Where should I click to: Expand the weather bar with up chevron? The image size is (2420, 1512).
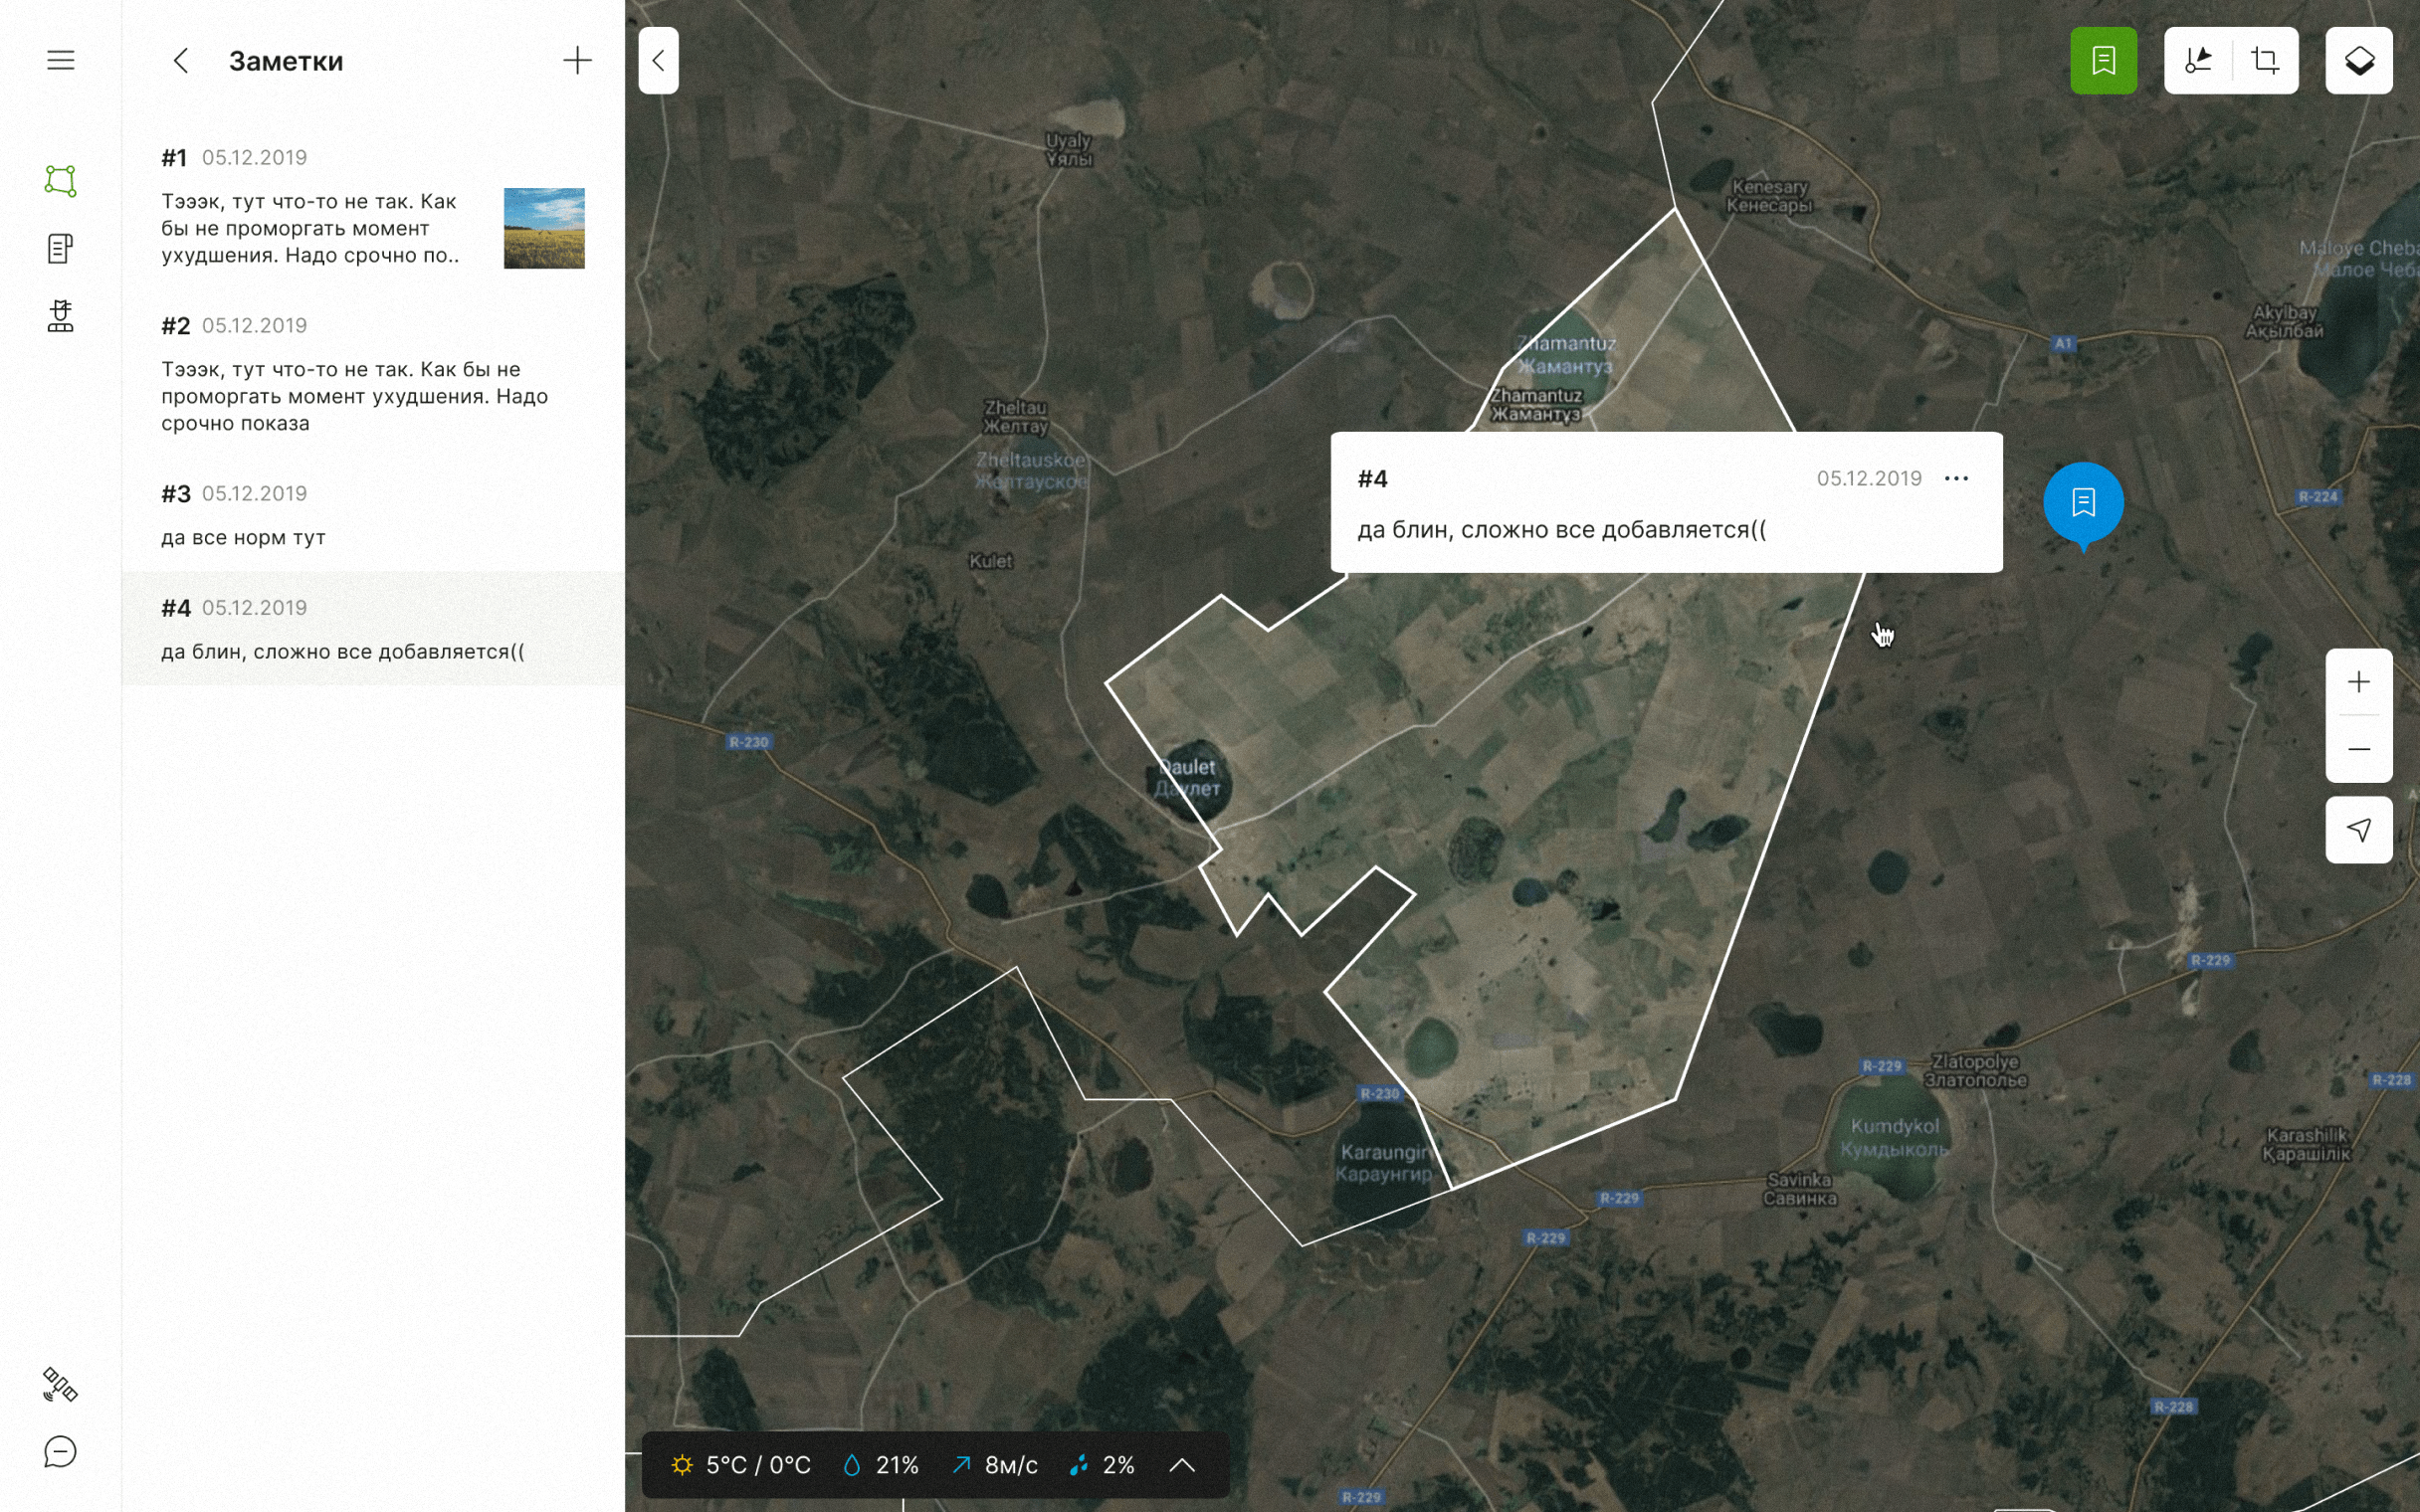pyautogui.click(x=1182, y=1465)
